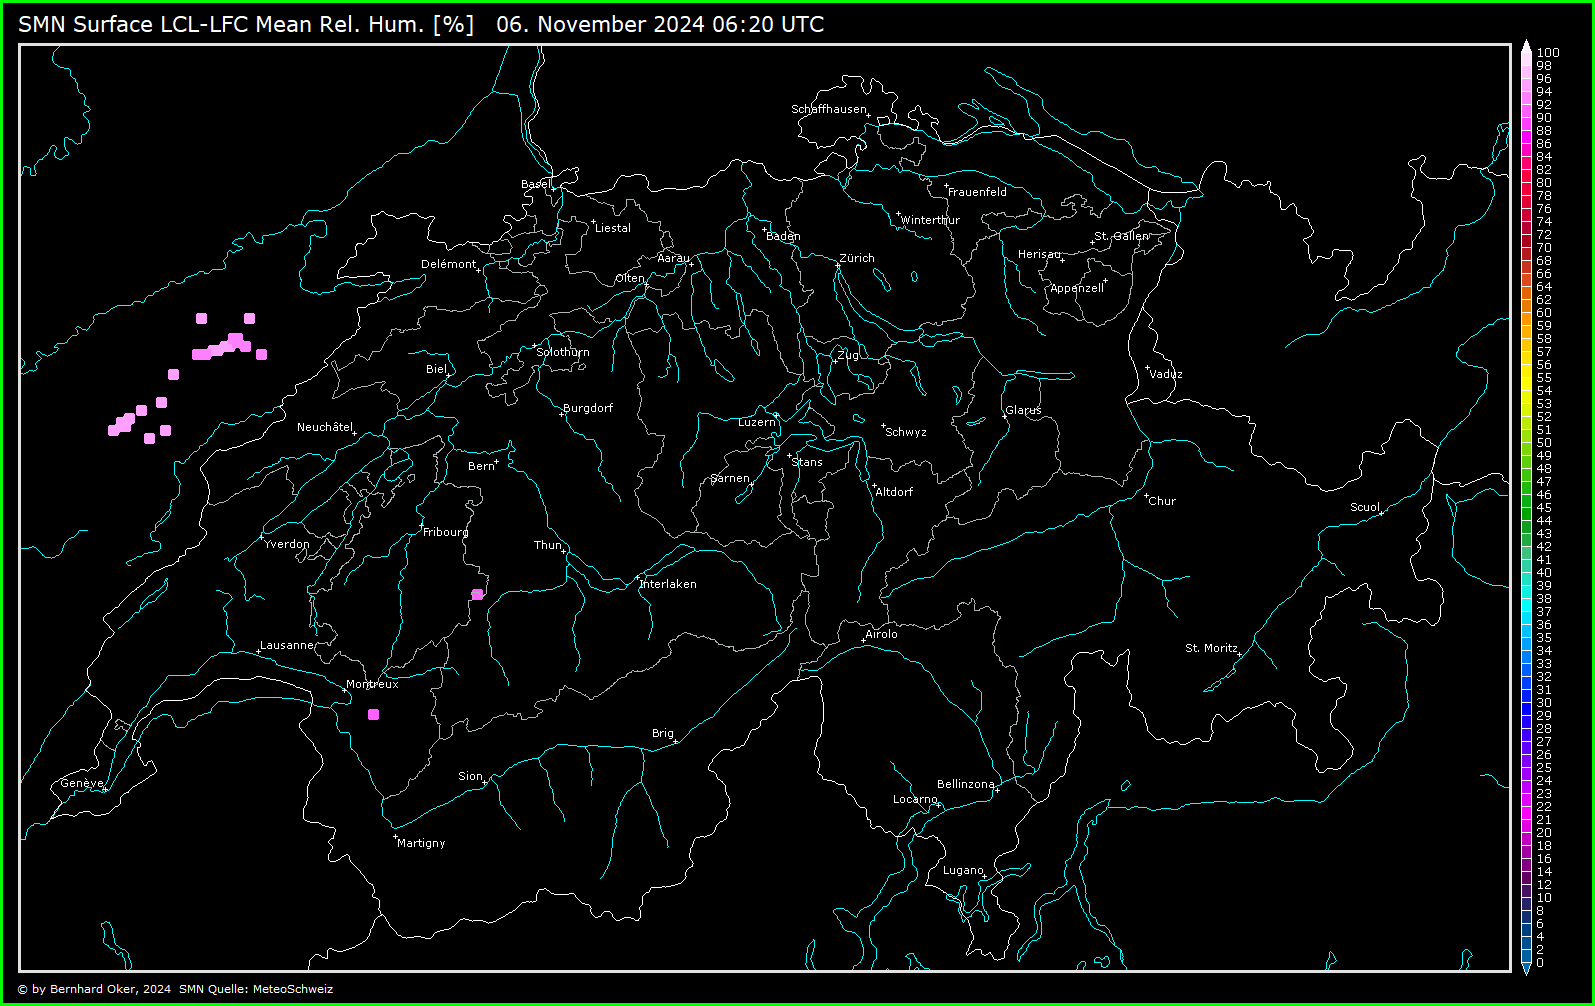Select the Luzern city label

757,422
